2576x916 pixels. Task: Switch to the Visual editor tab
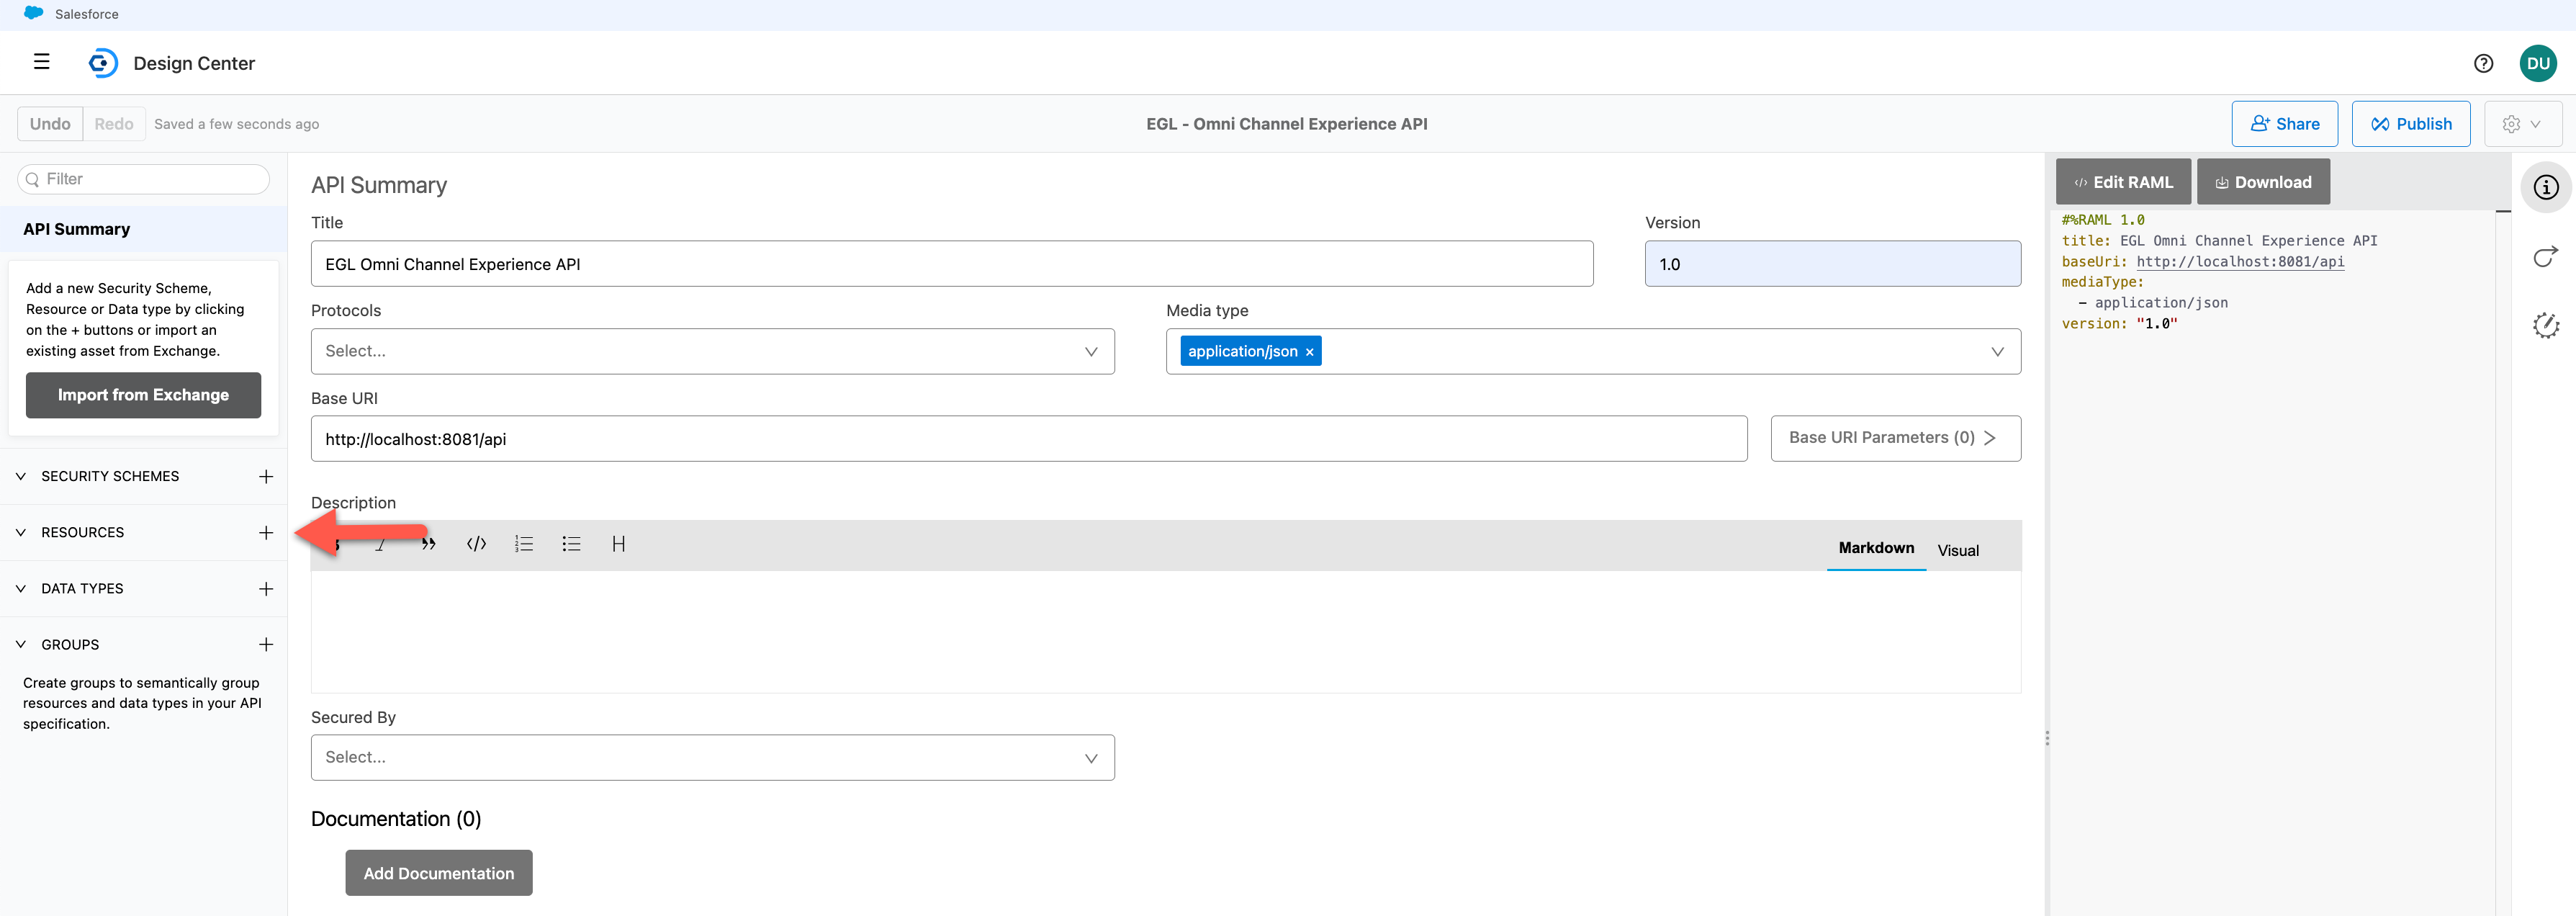coord(1957,550)
